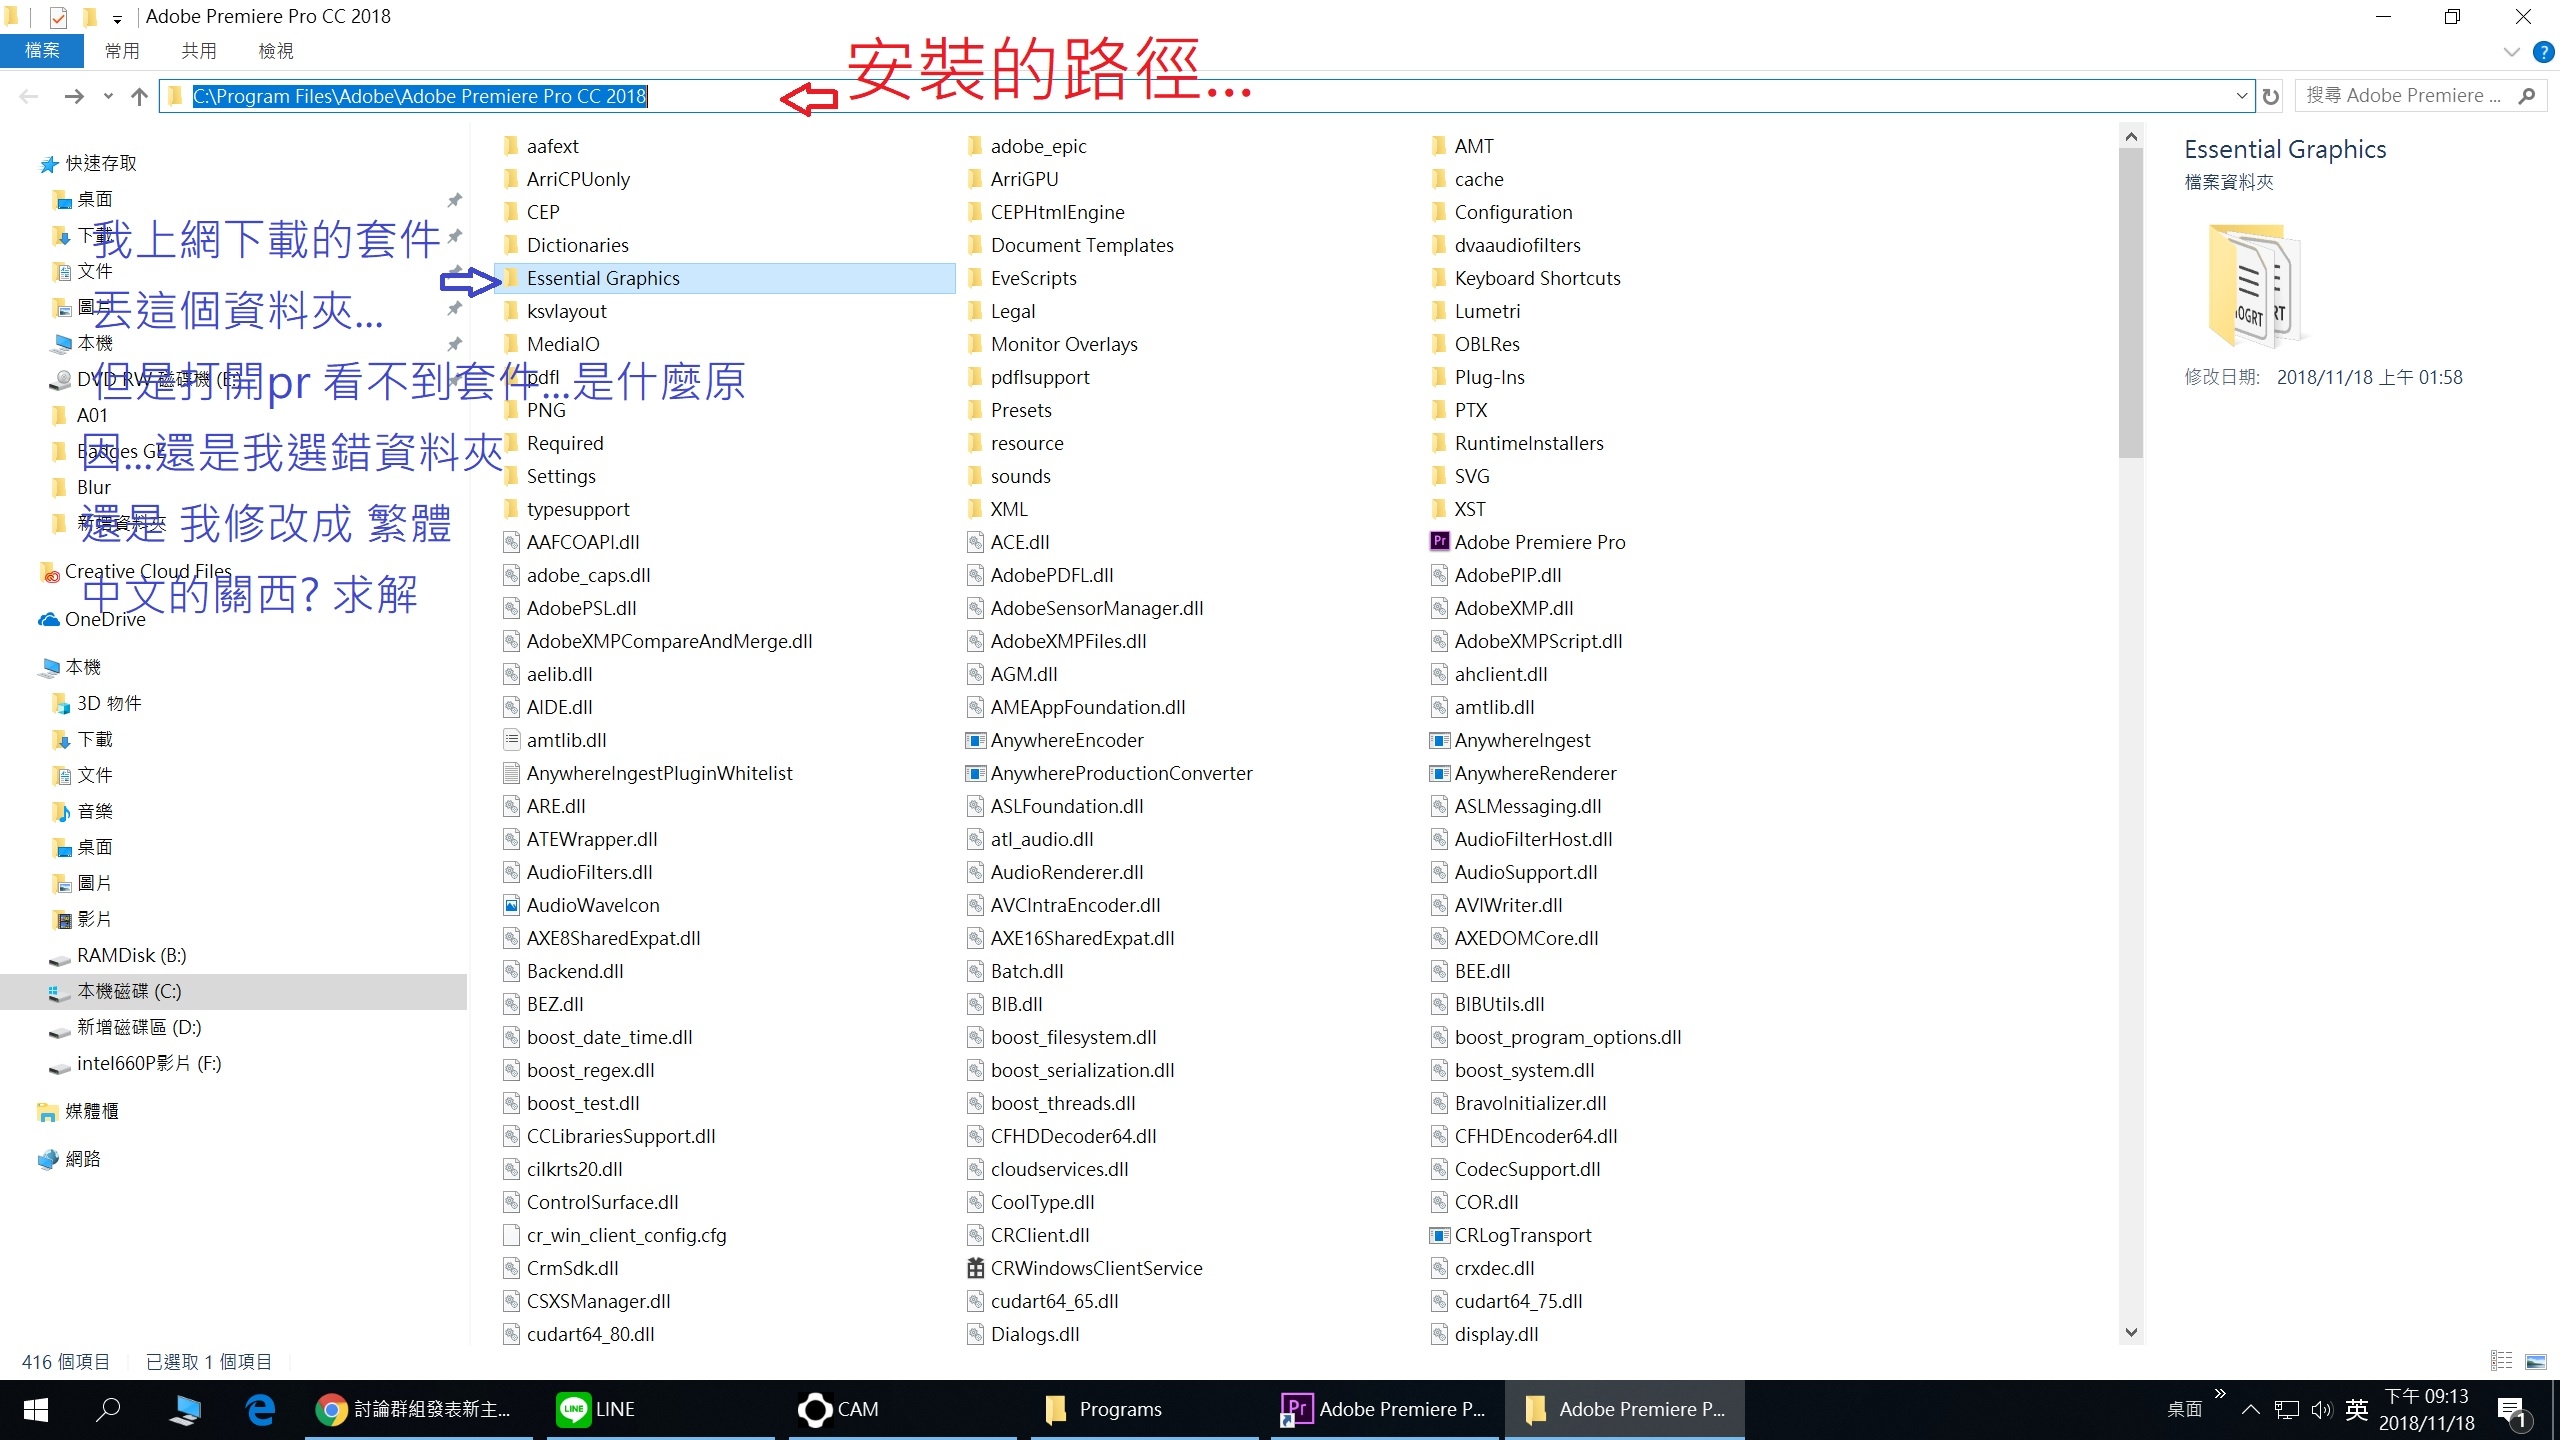This screenshot has height=1440, width=2560.
Task: Open the 桌面 desktop toolbar
Action: point(2185,1410)
